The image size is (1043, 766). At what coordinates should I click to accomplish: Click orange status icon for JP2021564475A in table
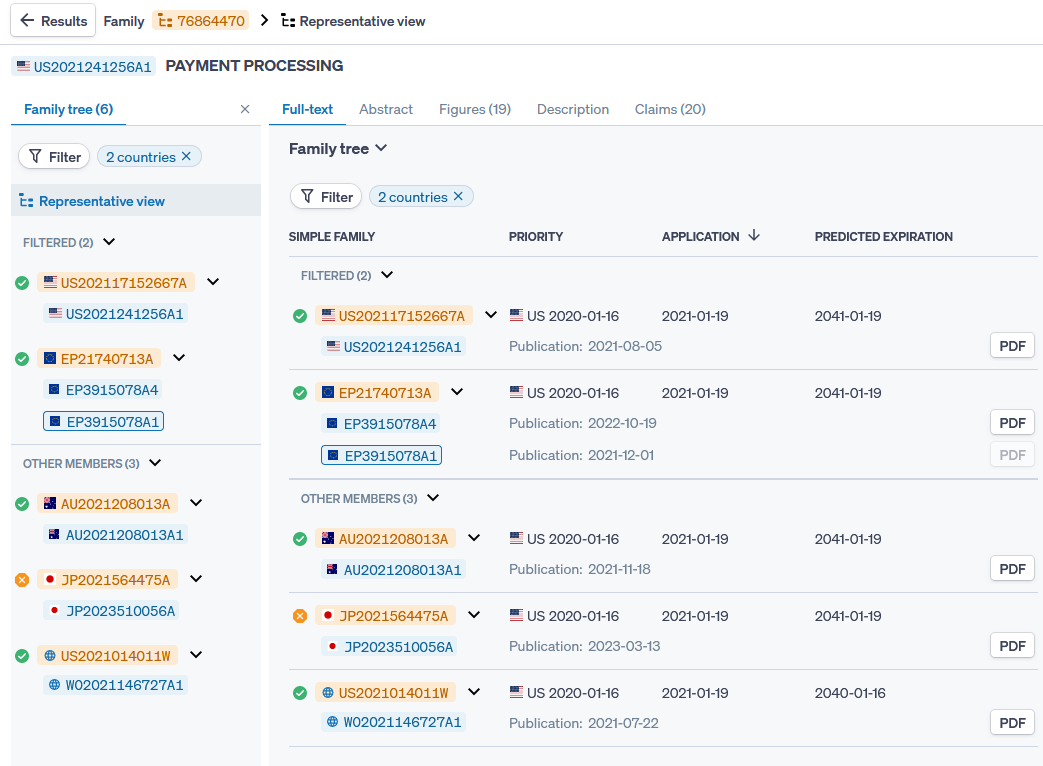[x=300, y=616]
